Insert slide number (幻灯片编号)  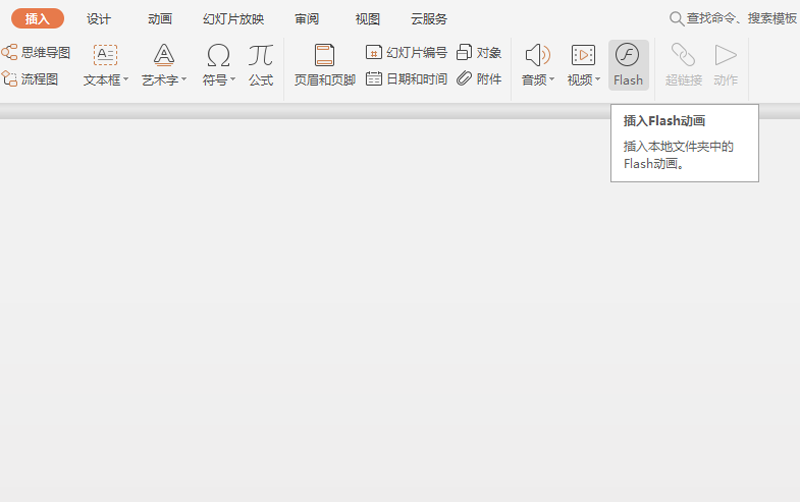pos(406,53)
